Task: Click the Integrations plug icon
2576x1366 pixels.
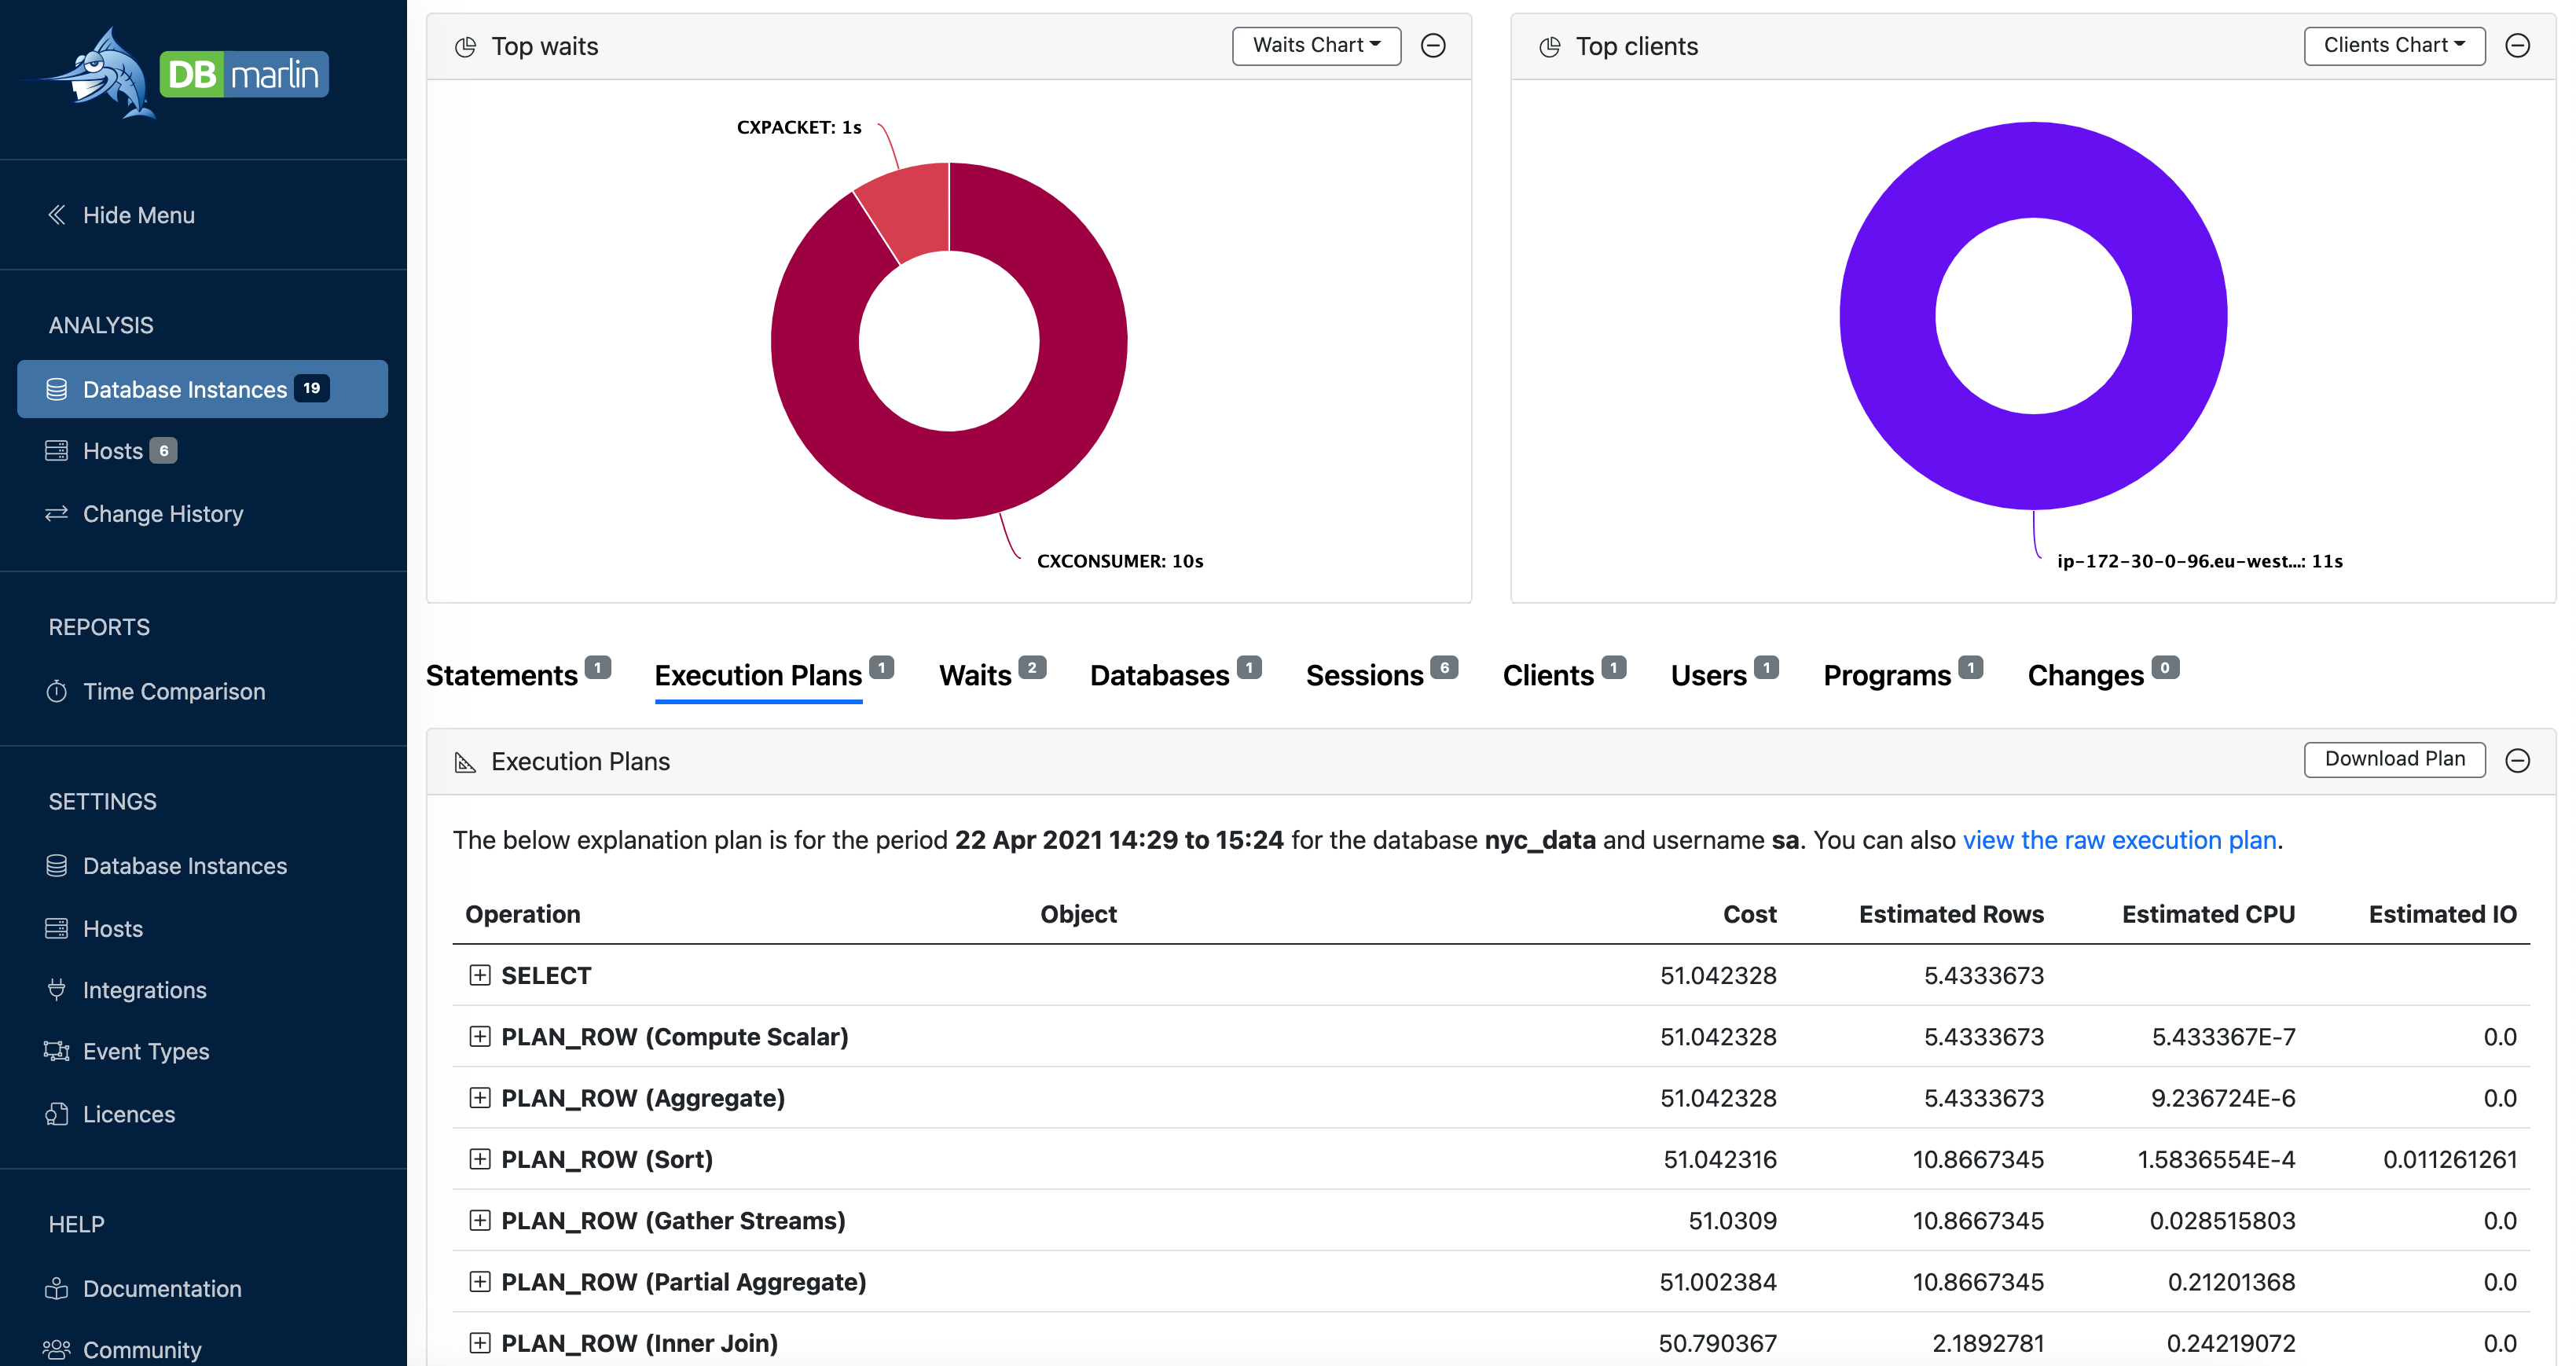Action: click(57, 990)
